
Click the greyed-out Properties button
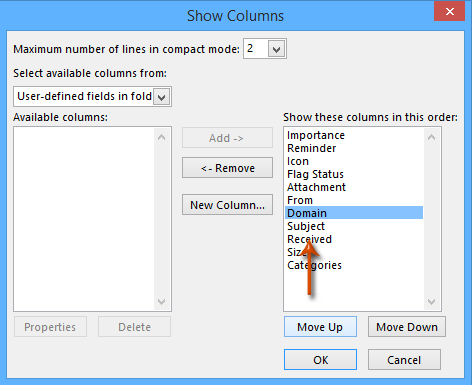pyautogui.click(x=50, y=327)
